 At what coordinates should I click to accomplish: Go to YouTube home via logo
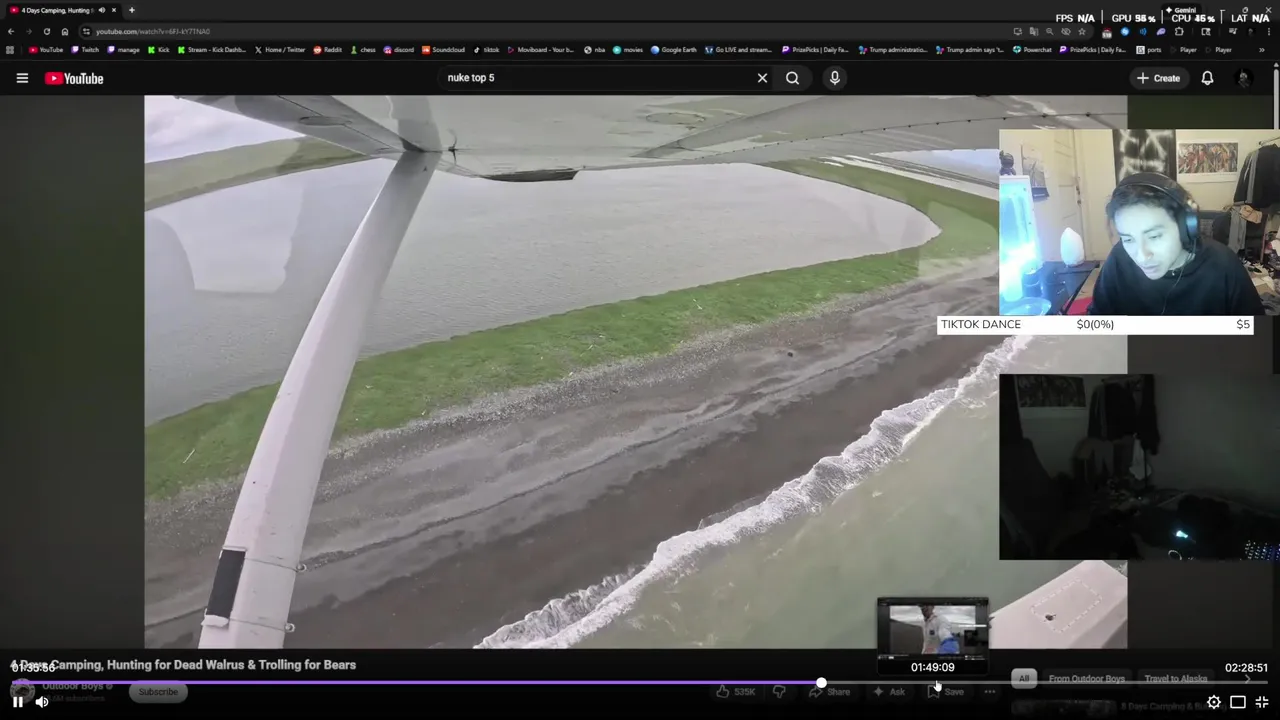tap(74, 78)
